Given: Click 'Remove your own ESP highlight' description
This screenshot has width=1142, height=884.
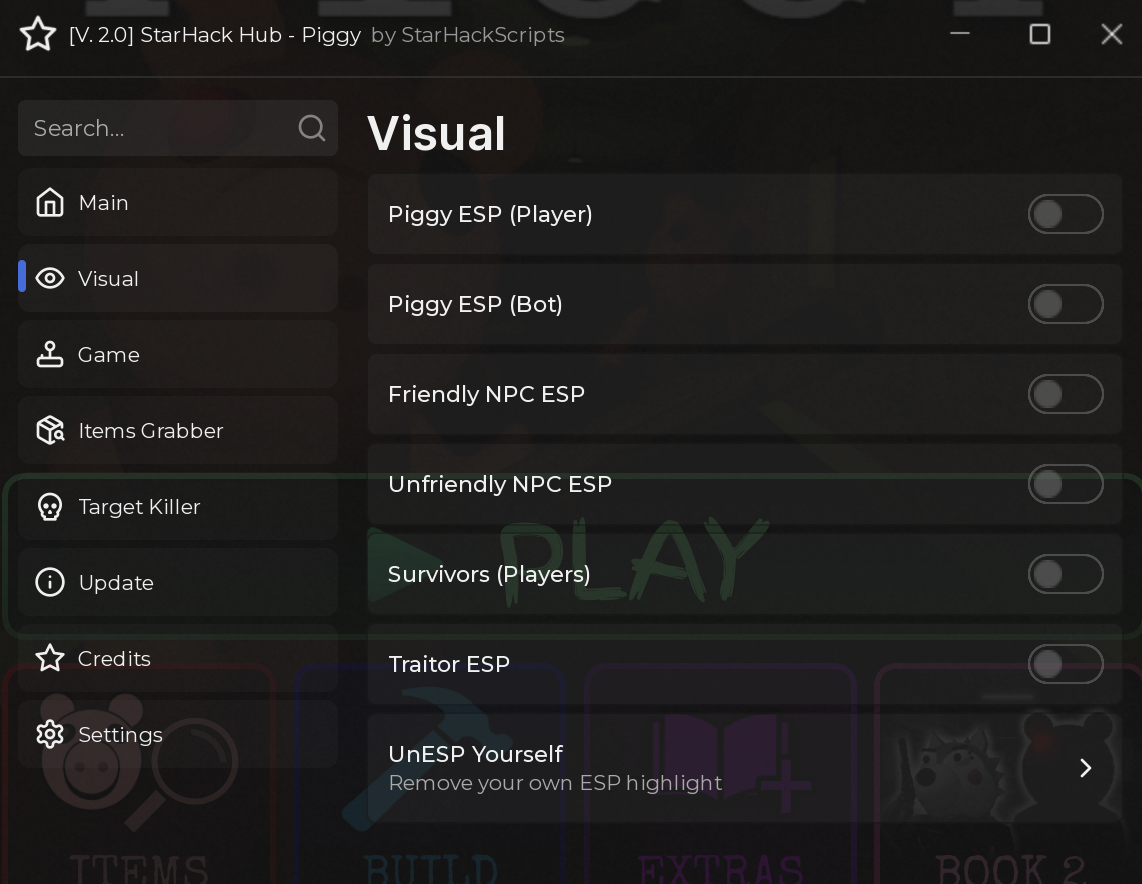Looking at the screenshot, I should 555,783.
